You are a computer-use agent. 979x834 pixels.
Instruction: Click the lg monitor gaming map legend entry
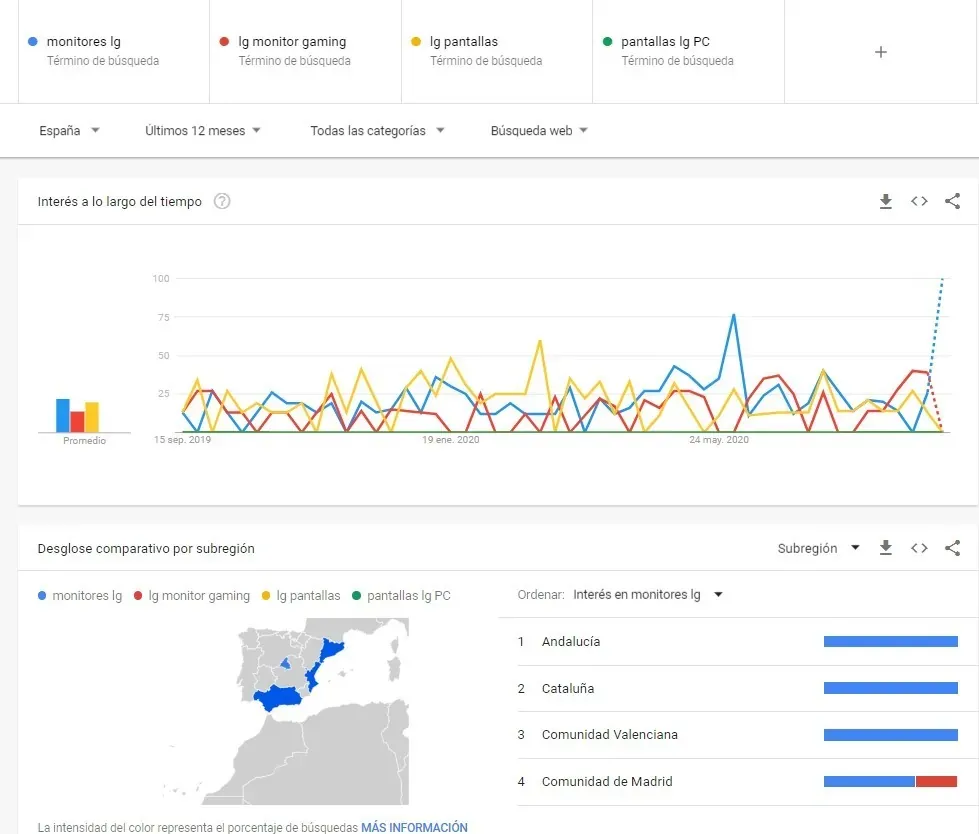tap(192, 596)
